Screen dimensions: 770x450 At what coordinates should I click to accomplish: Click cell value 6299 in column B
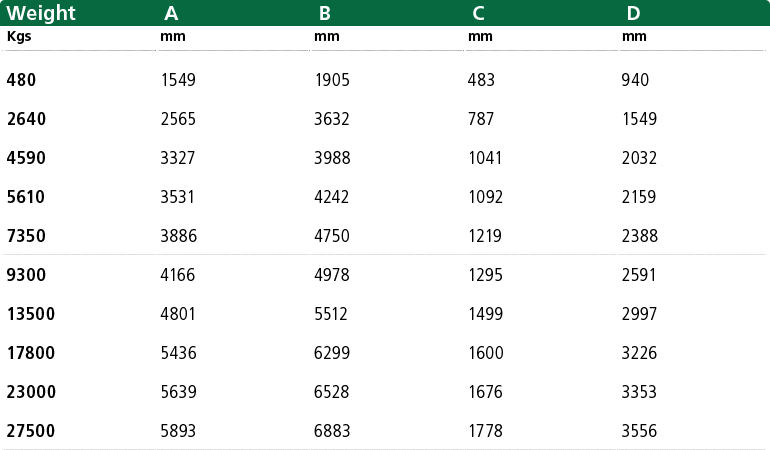tap(332, 353)
